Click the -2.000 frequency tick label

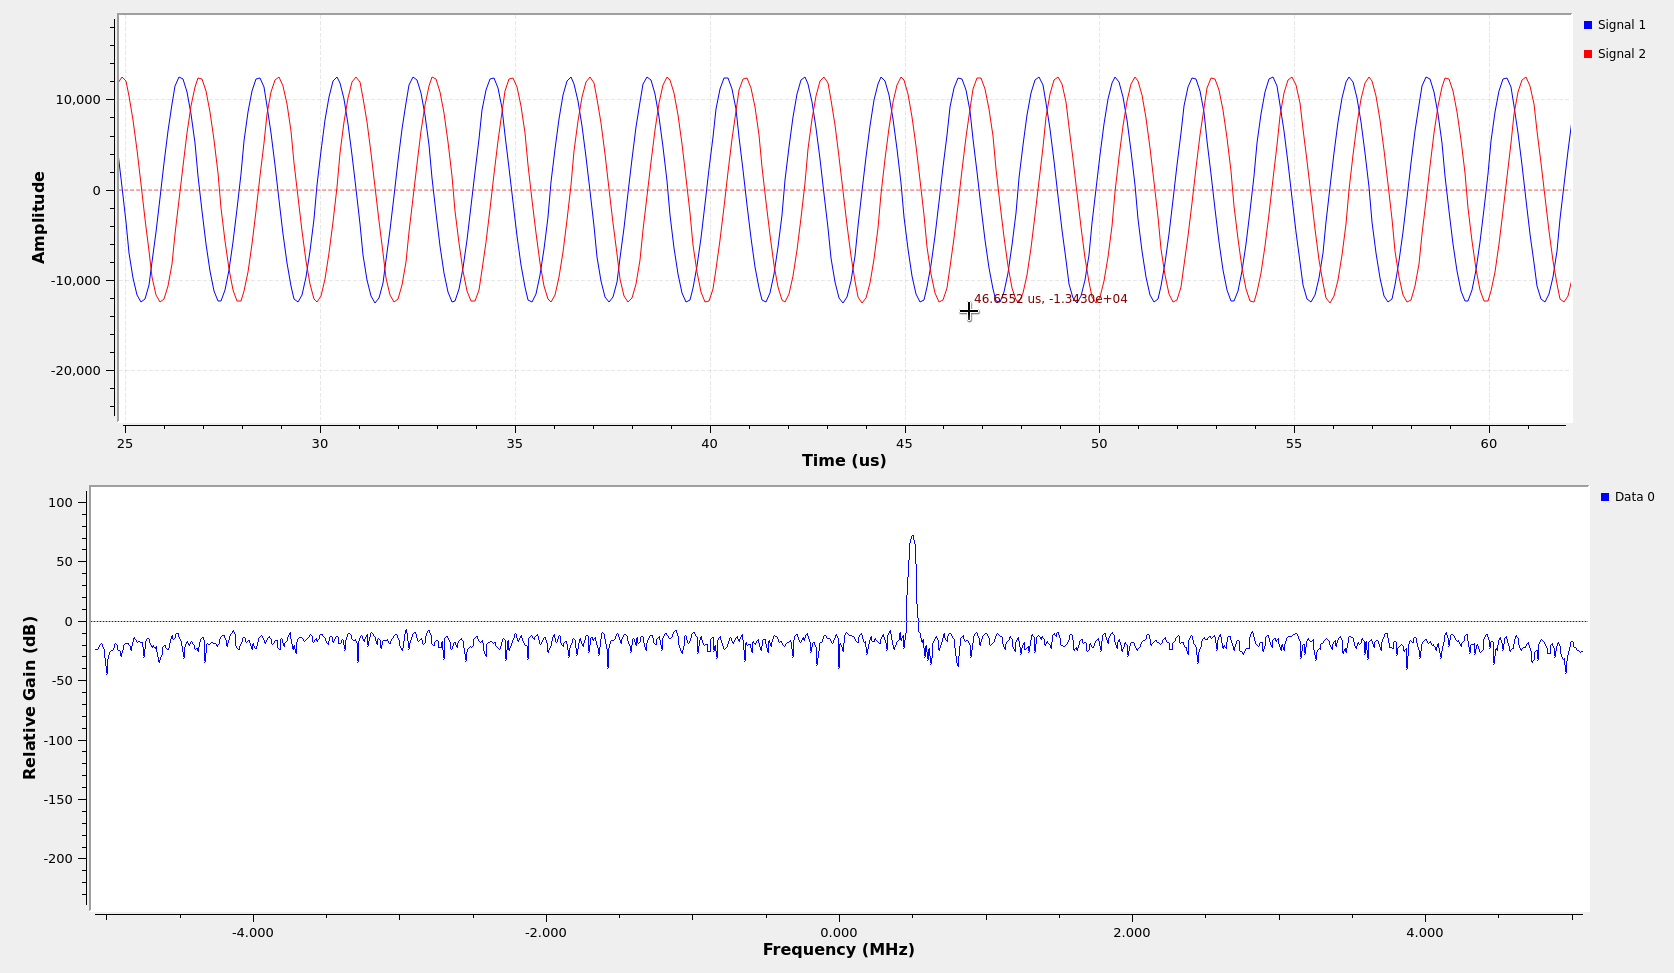click(x=545, y=933)
